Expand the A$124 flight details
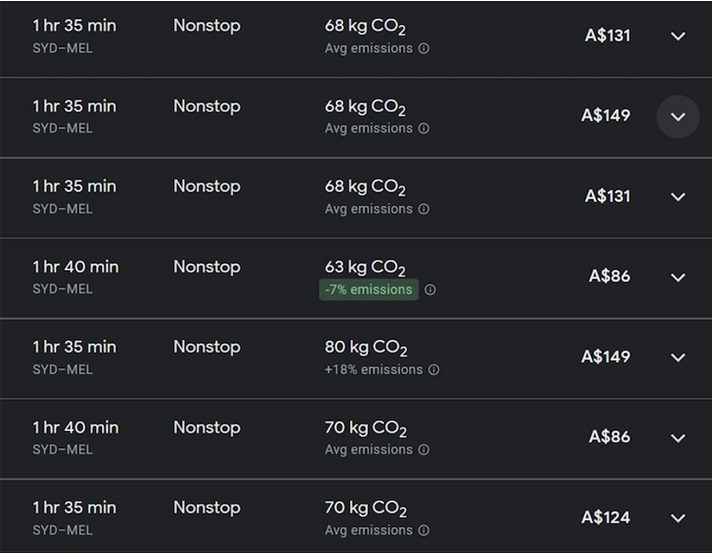The image size is (712, 553). click(x=678, y=518)
